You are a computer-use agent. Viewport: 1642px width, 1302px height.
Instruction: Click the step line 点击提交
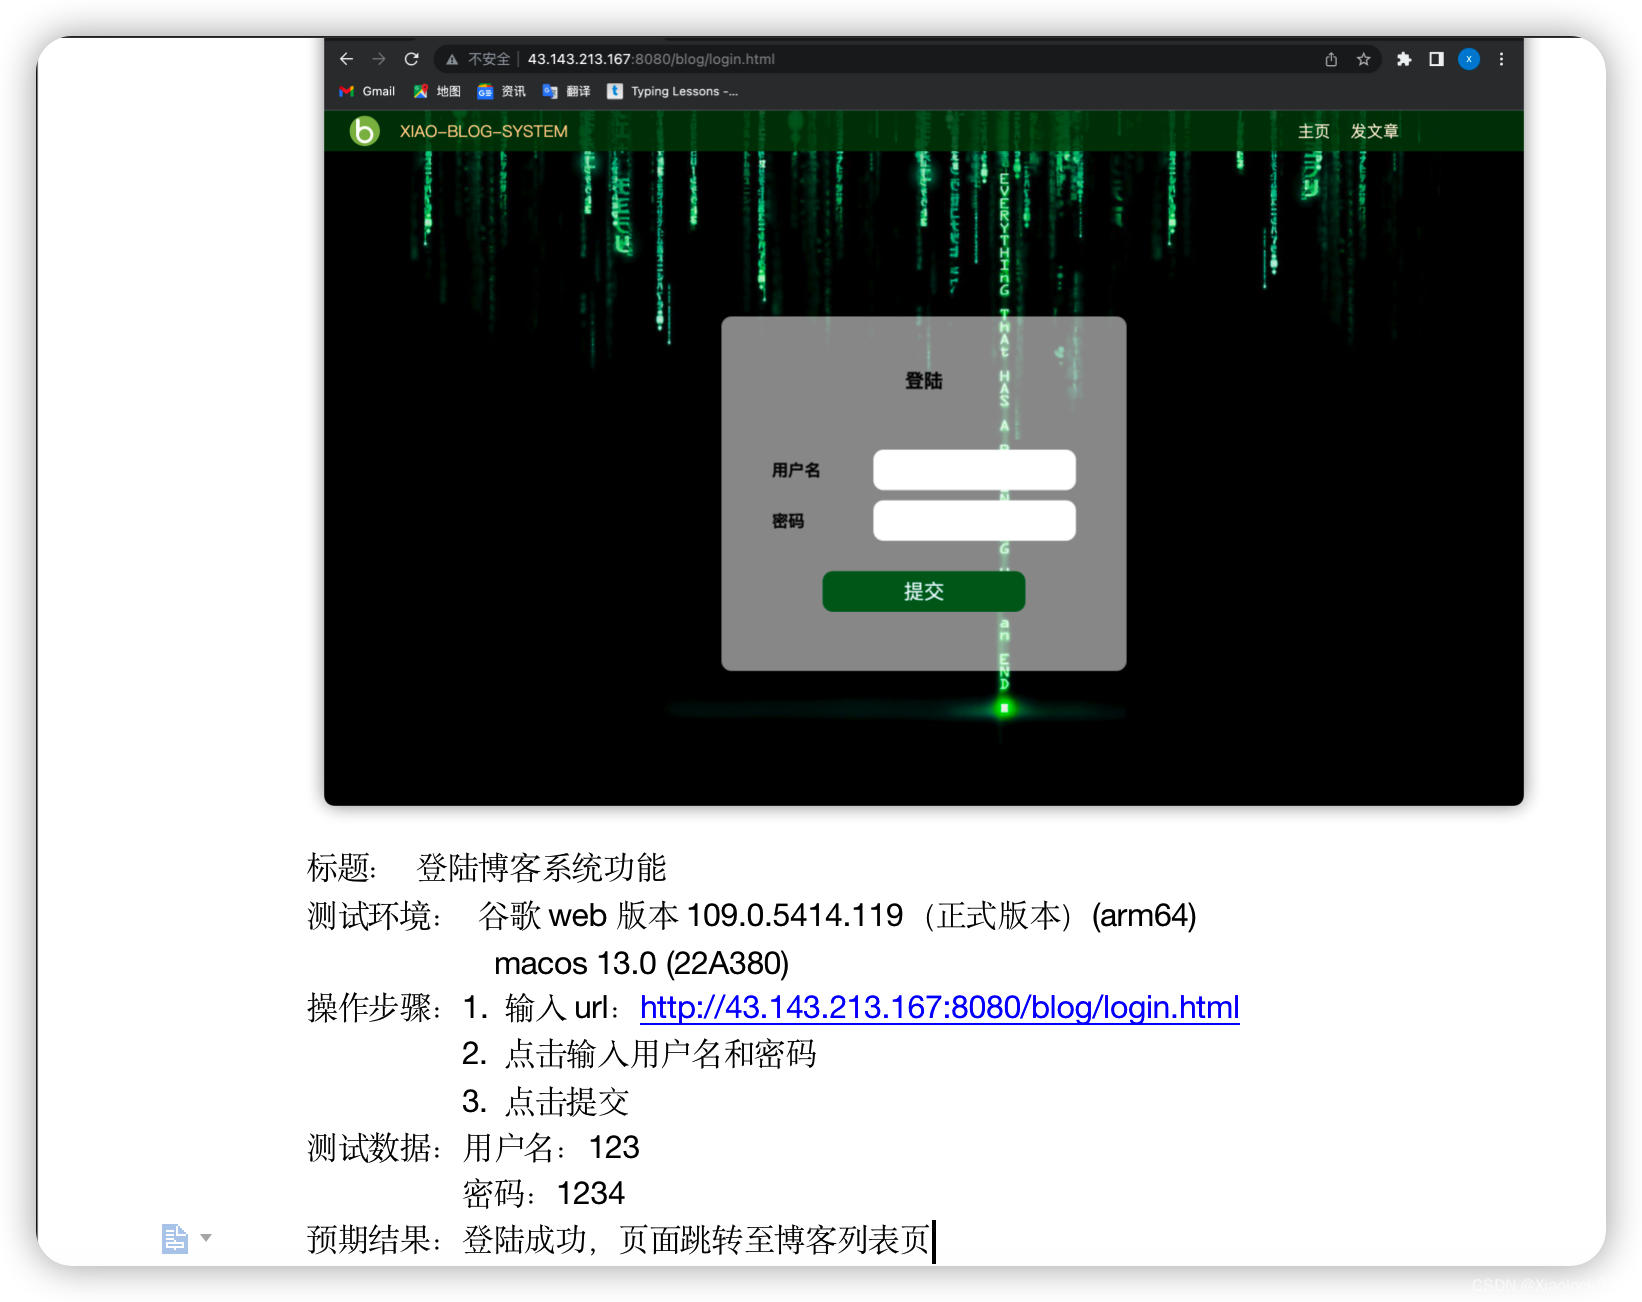[567, 1102]
